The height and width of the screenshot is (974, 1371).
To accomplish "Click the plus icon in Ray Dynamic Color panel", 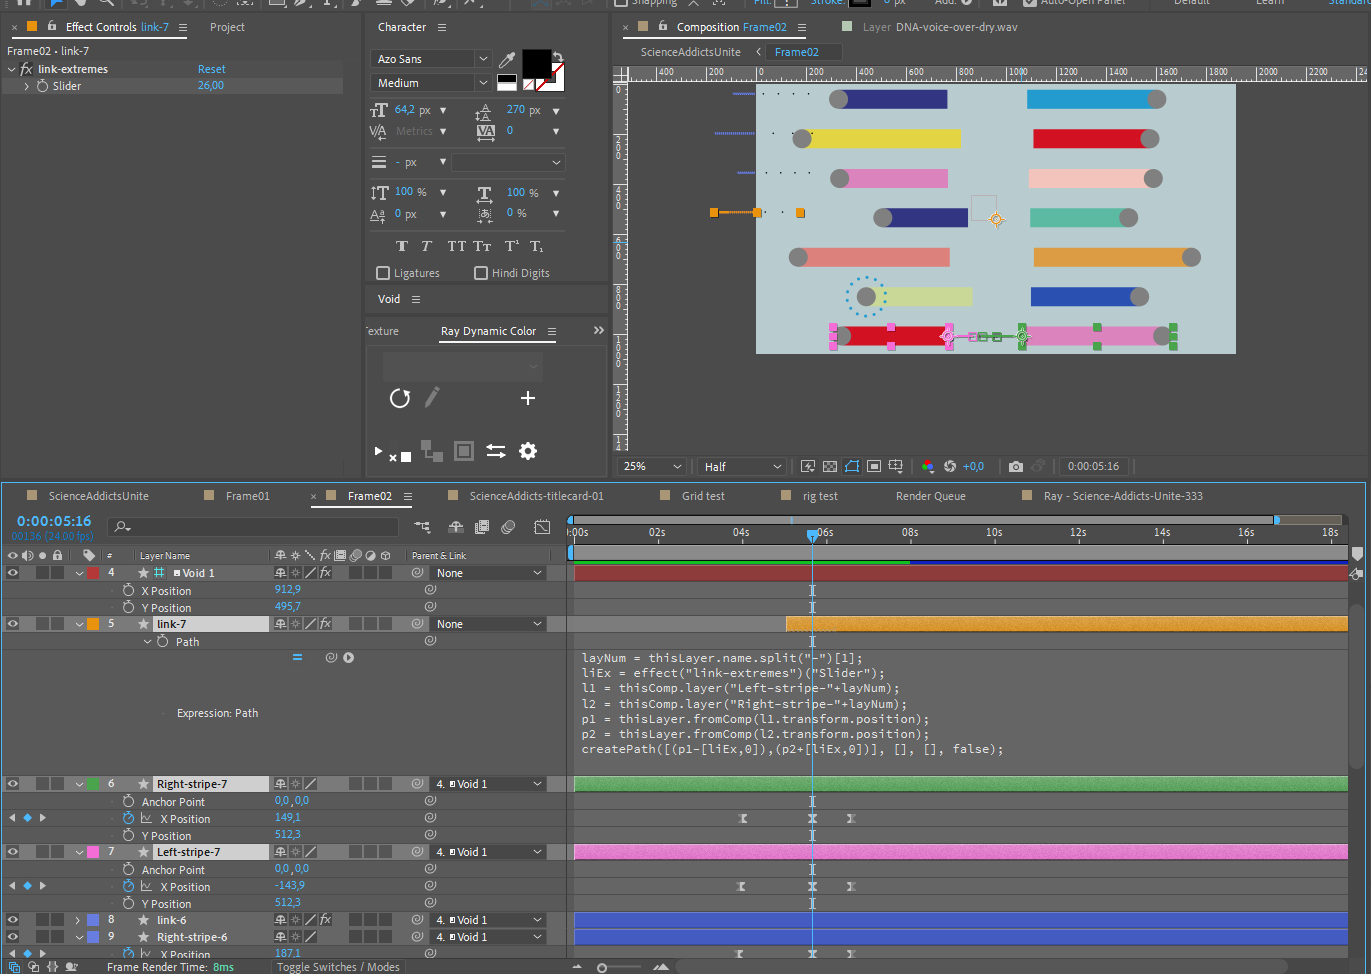I will tap(527, 398).
